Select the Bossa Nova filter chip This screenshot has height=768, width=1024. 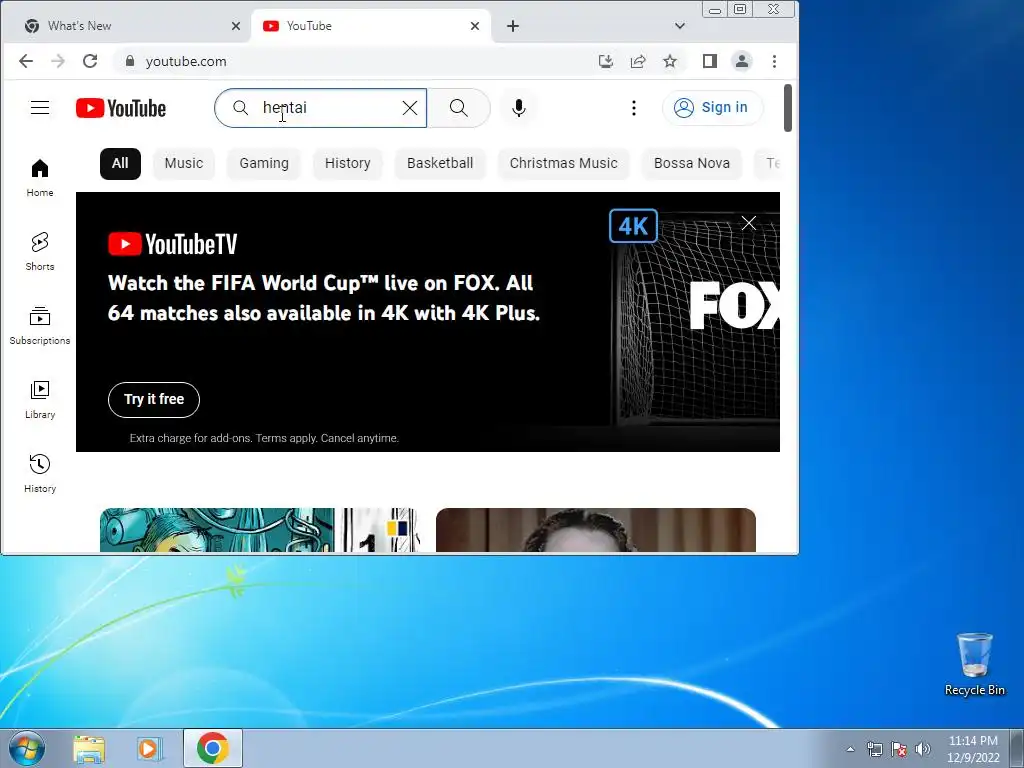692,163
